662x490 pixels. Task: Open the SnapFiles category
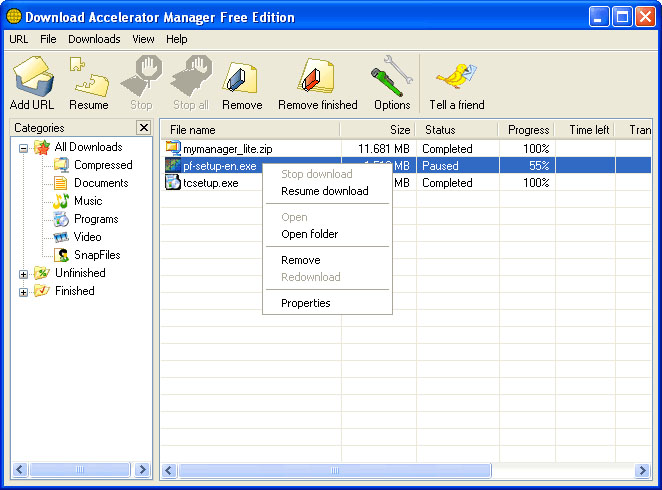(x=96, y=255)
